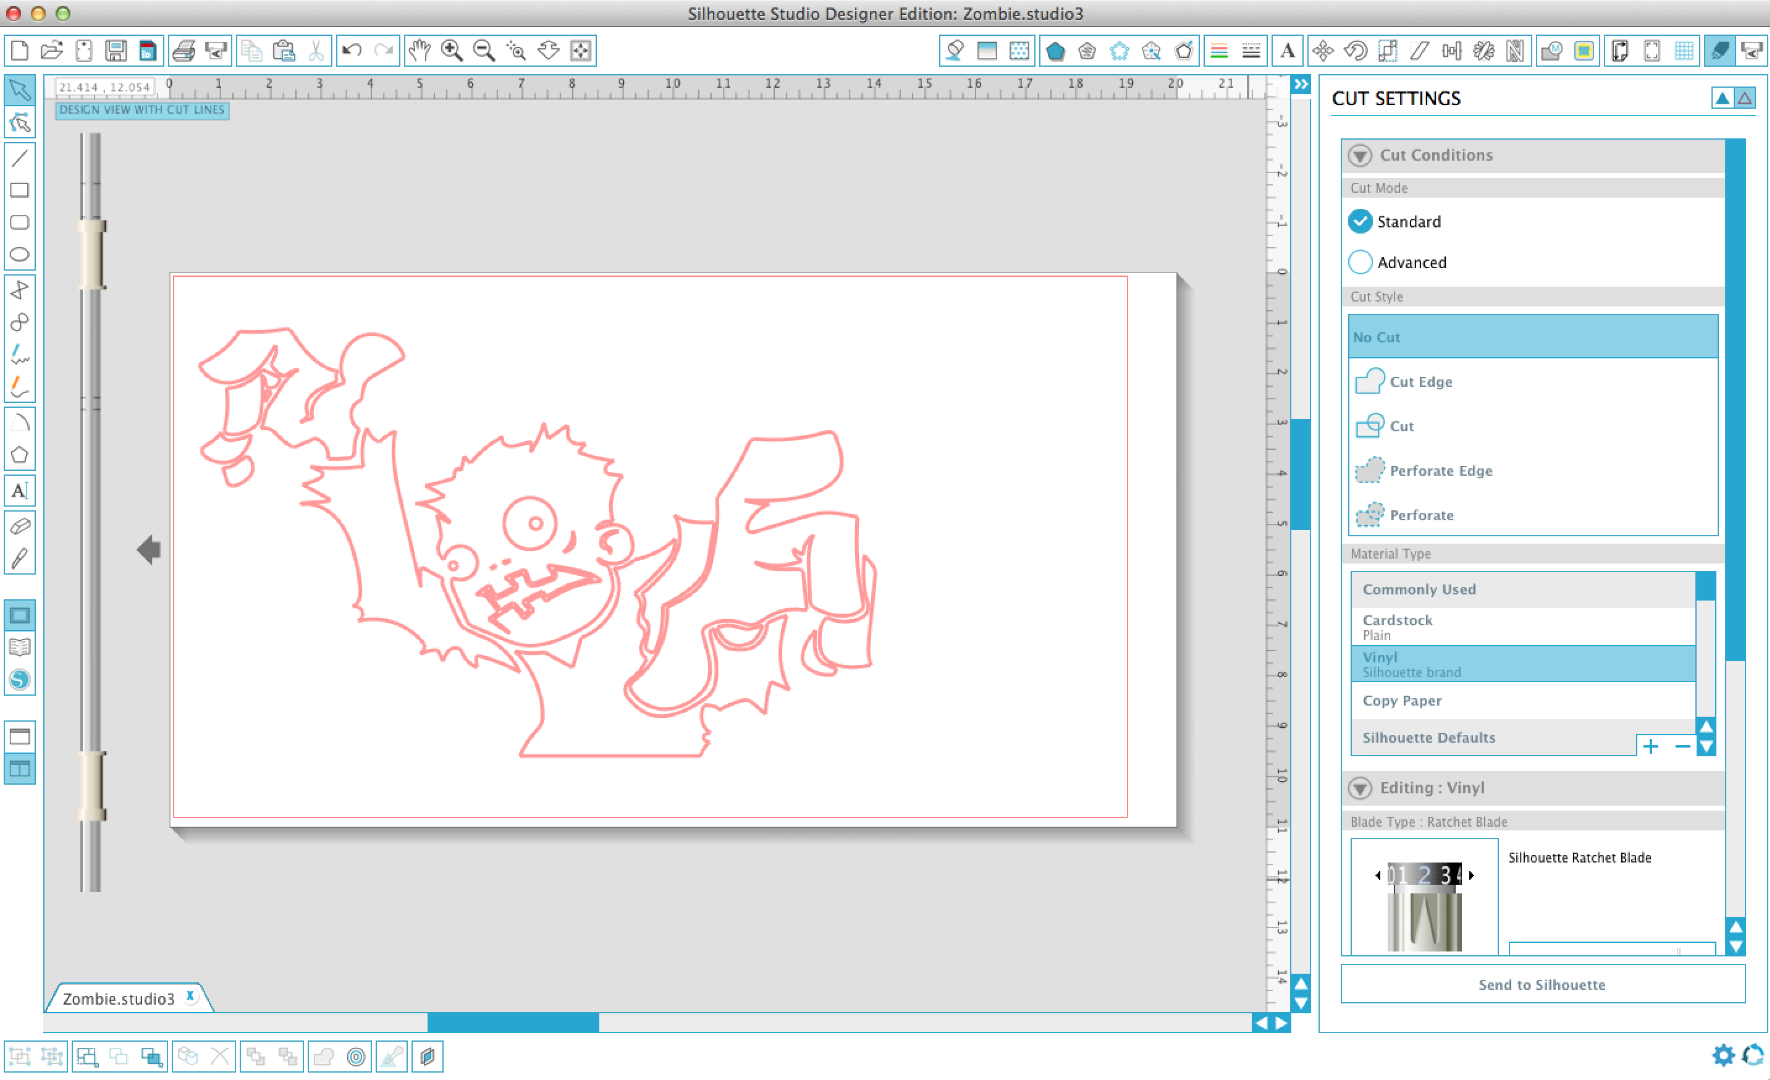This screenshot has width=1770, height=1080.
Task: Click the grey left arrow beside the mat
Action: pyautogui.click(x=149, y=549)
